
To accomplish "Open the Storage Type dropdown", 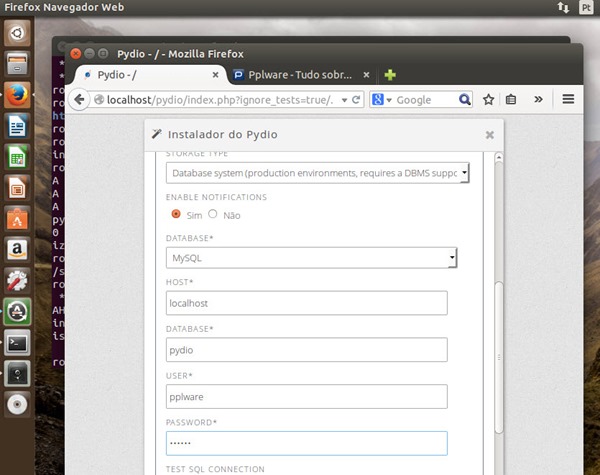I will [318, 173].
